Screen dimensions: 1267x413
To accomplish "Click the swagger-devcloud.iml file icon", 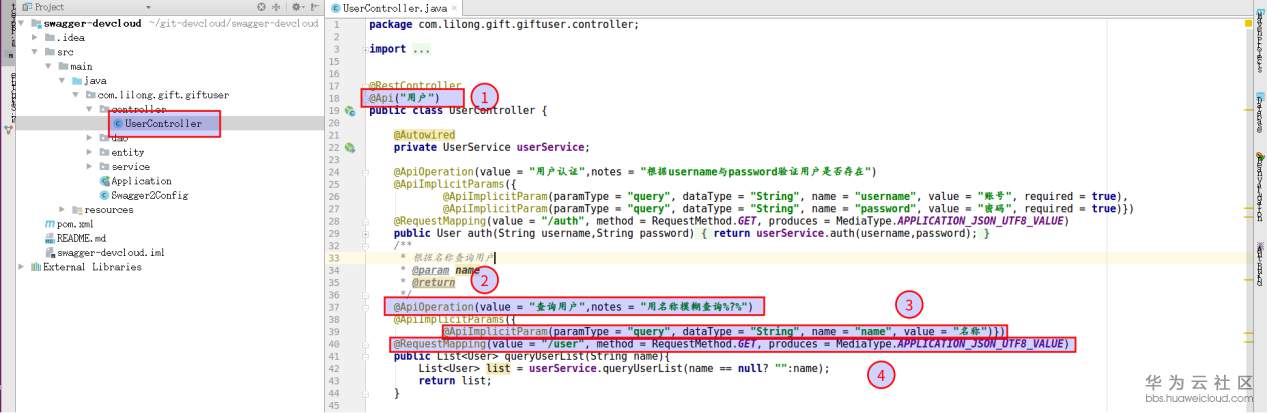I will (49, 253).
